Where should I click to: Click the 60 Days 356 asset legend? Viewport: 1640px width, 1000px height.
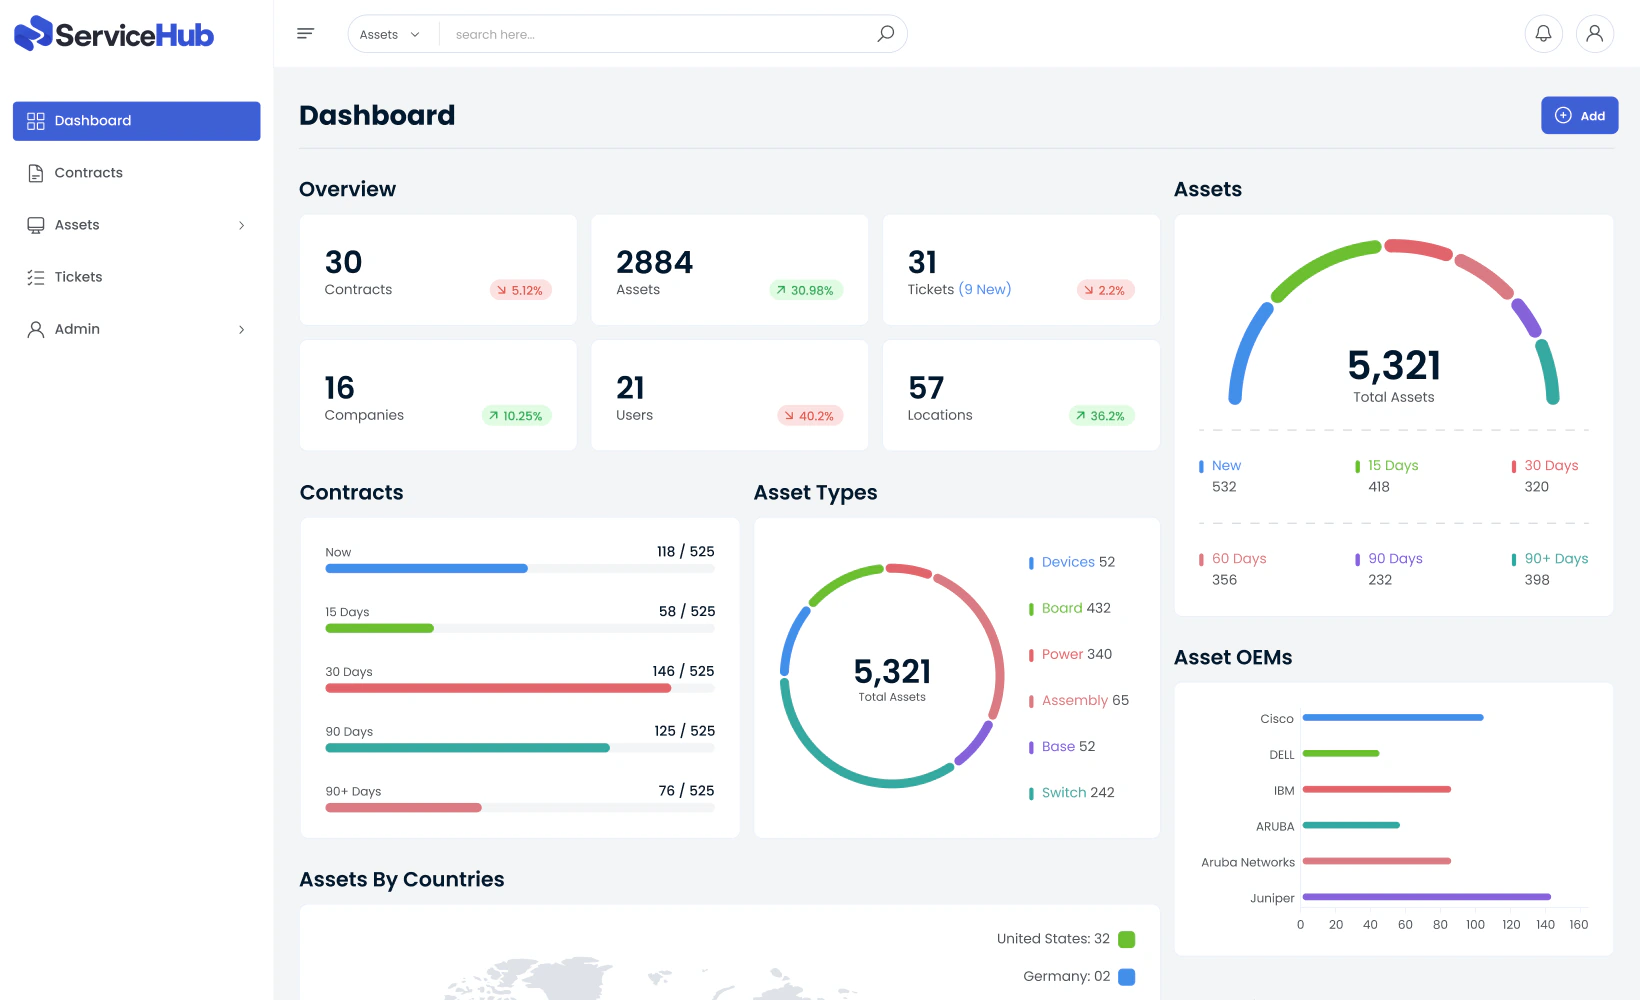[x=1233, y=569]
